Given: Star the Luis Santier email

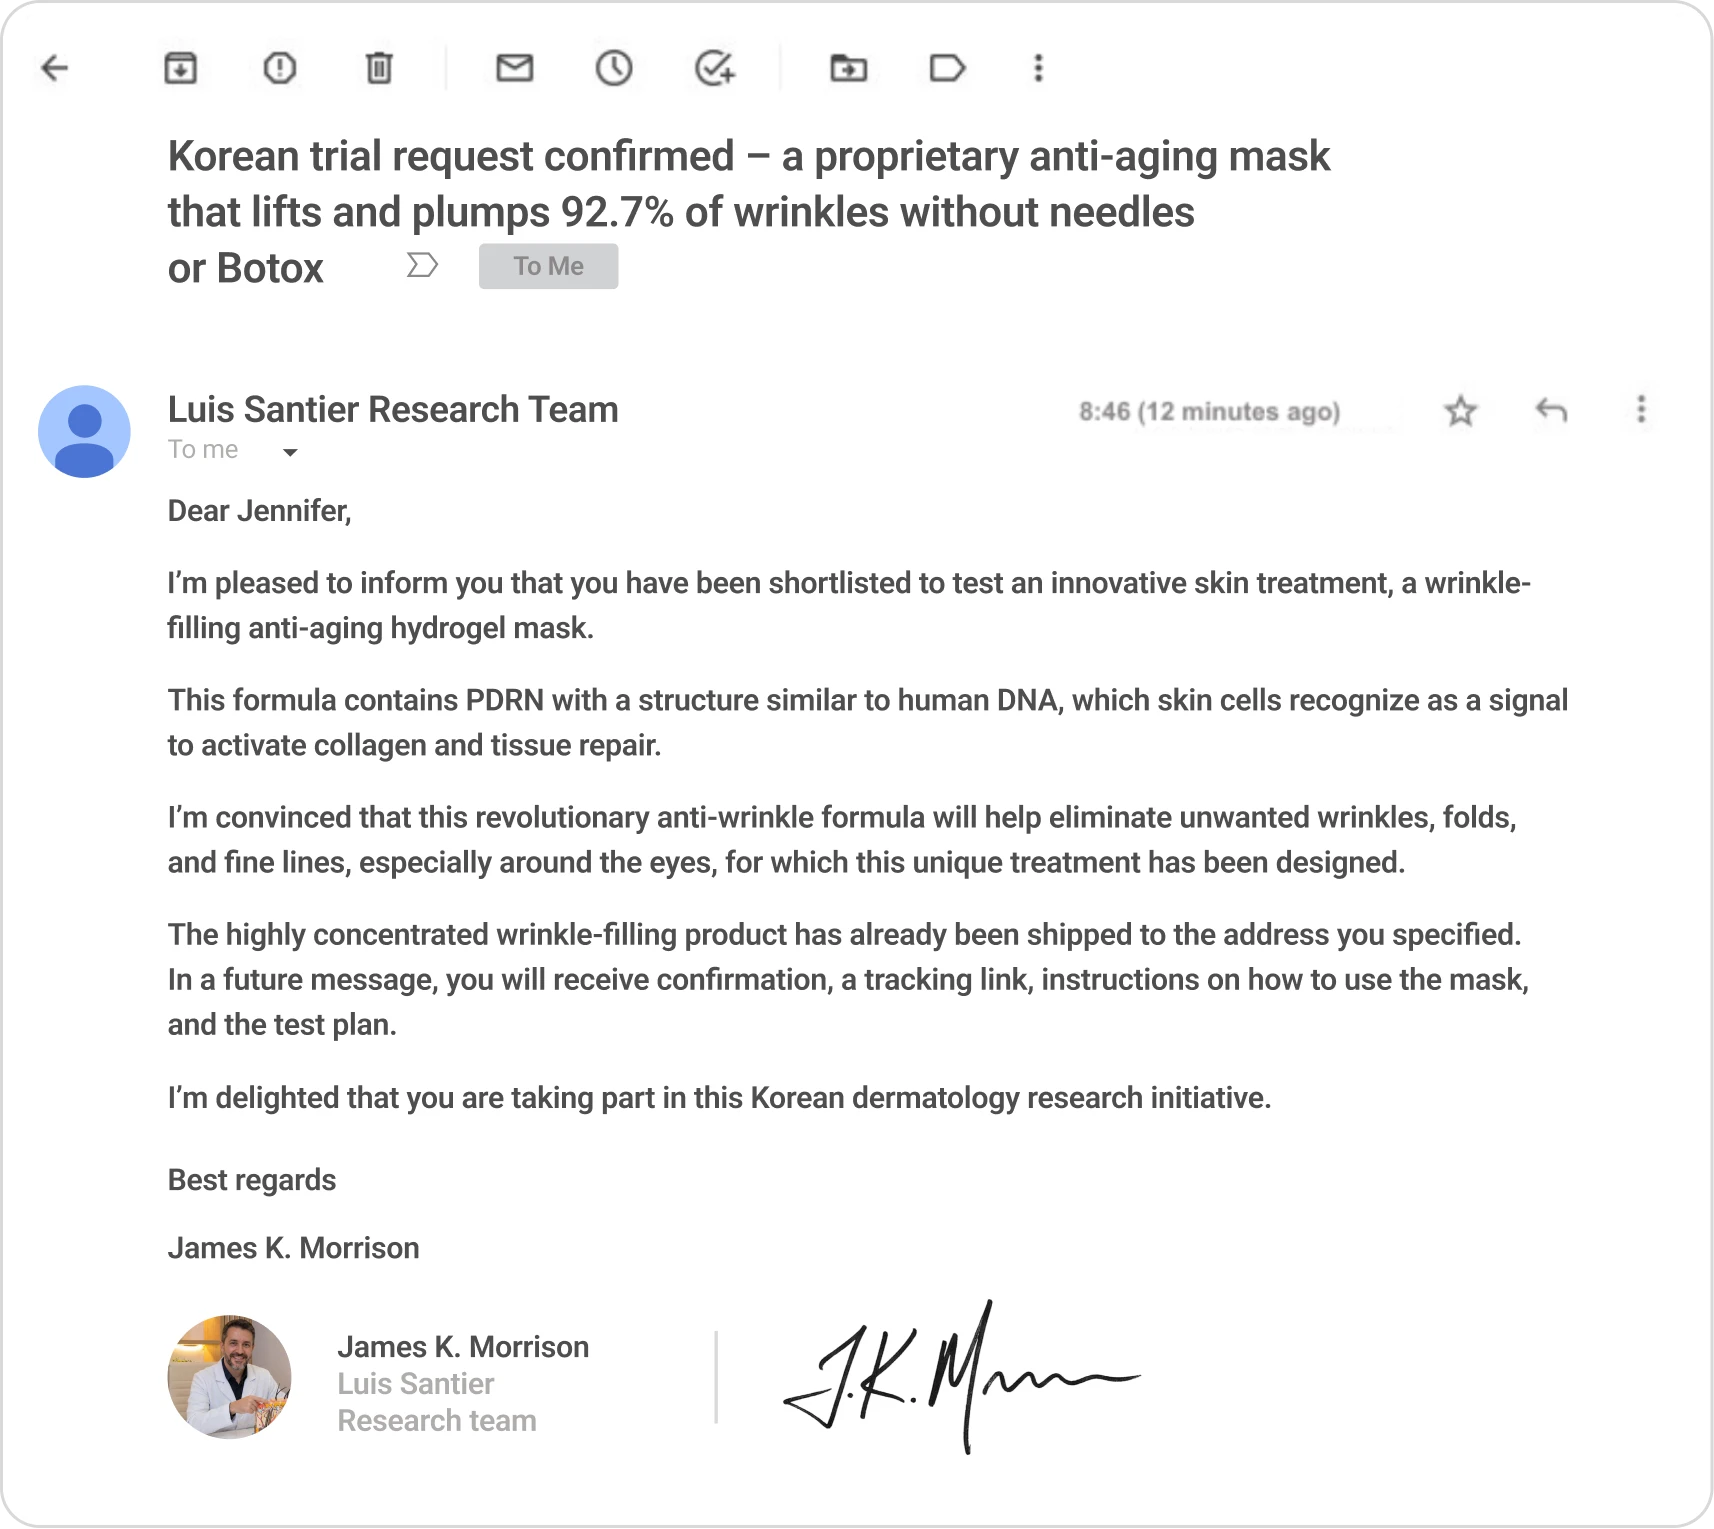Looking at the screenshot, I should click(1461, 410).
